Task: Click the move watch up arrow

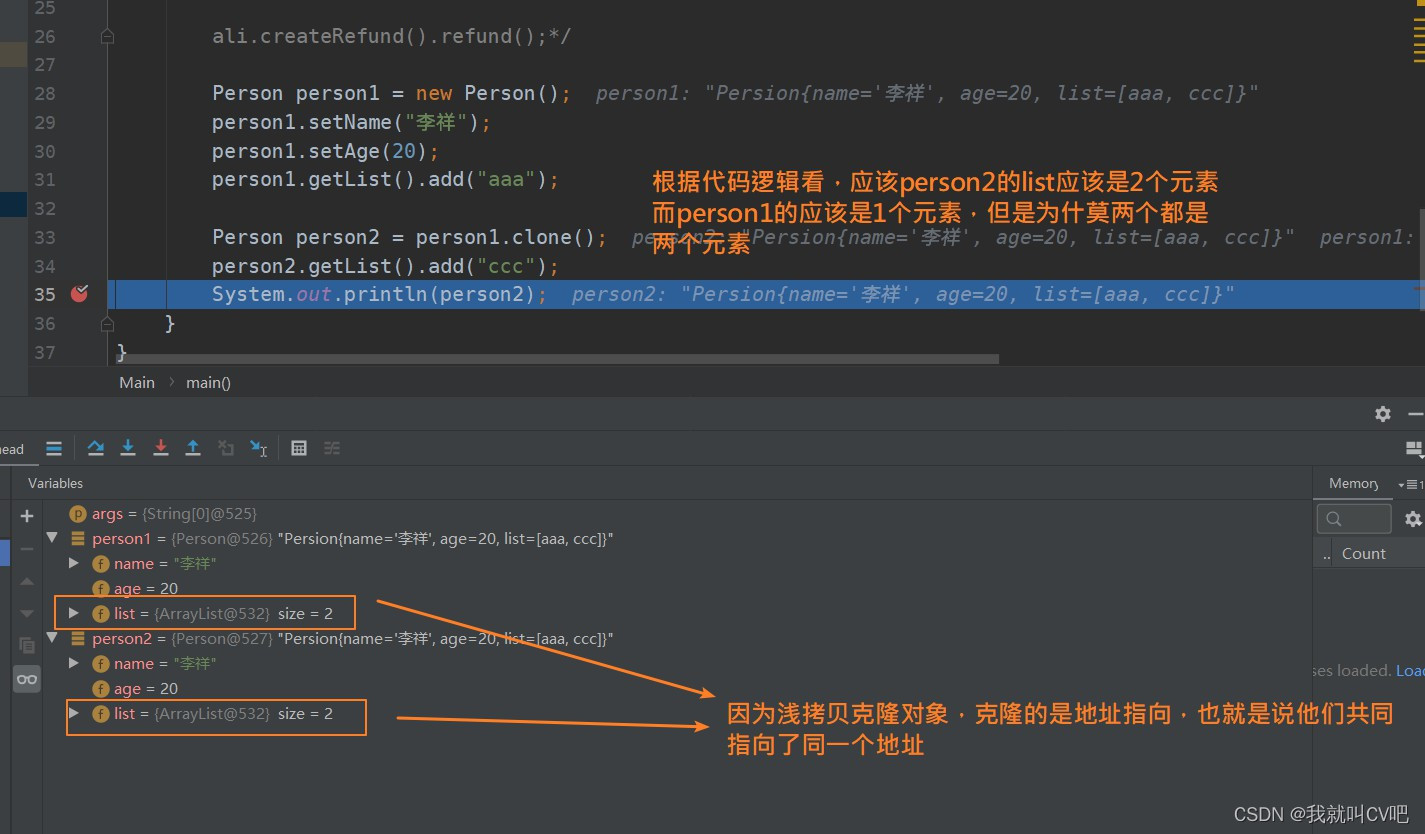Action: point(27,581)
